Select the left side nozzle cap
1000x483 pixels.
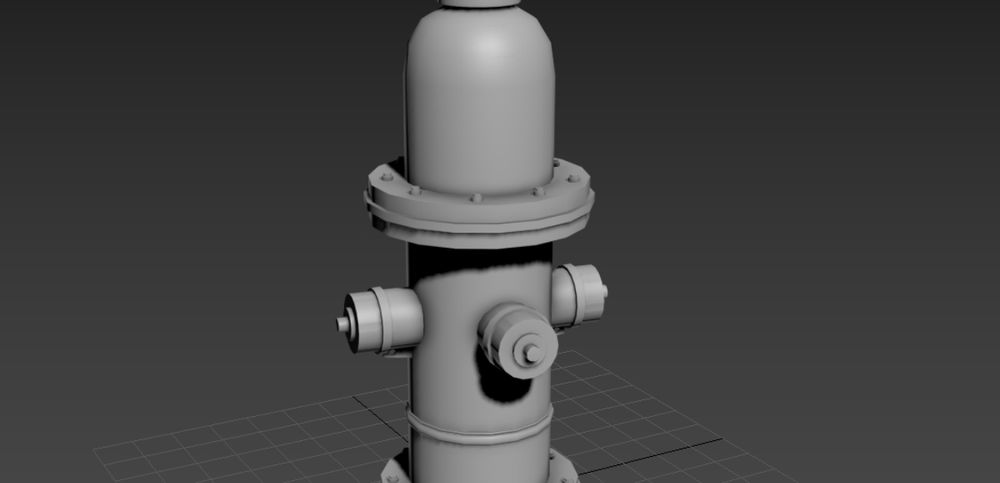pos(385,320)
